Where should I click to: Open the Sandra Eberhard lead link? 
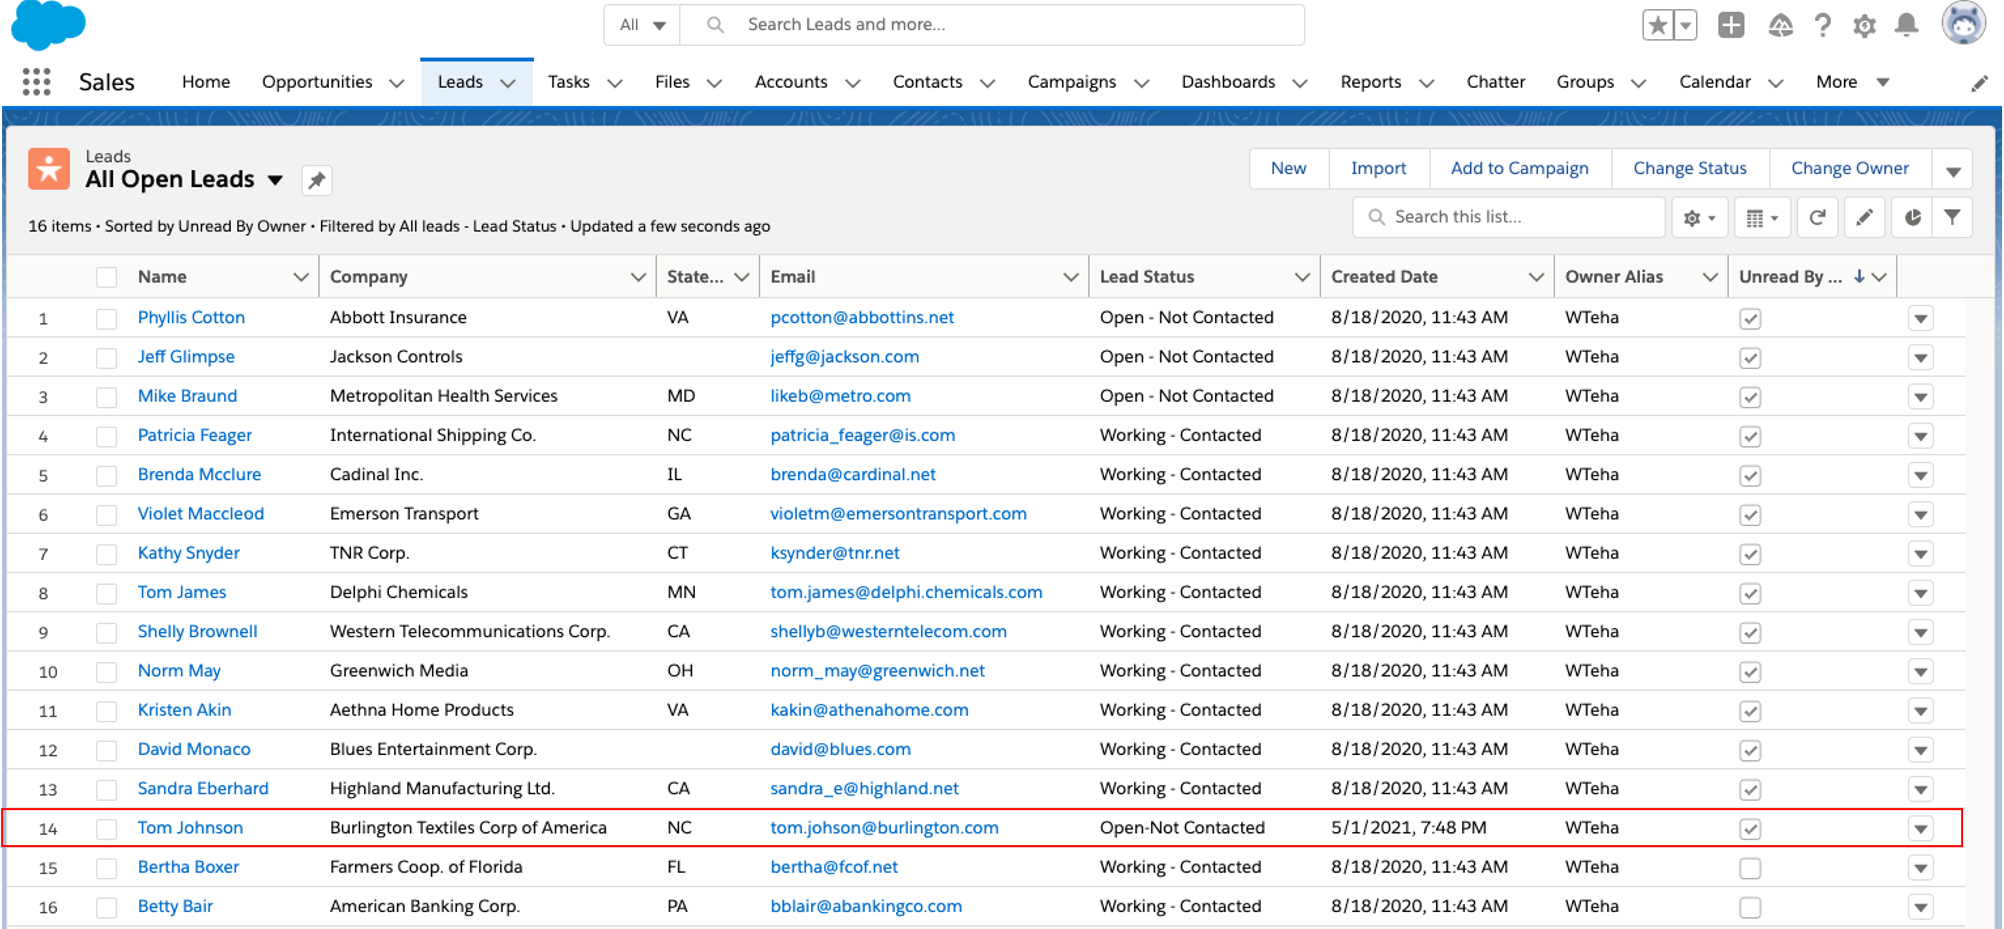[203, 789]
